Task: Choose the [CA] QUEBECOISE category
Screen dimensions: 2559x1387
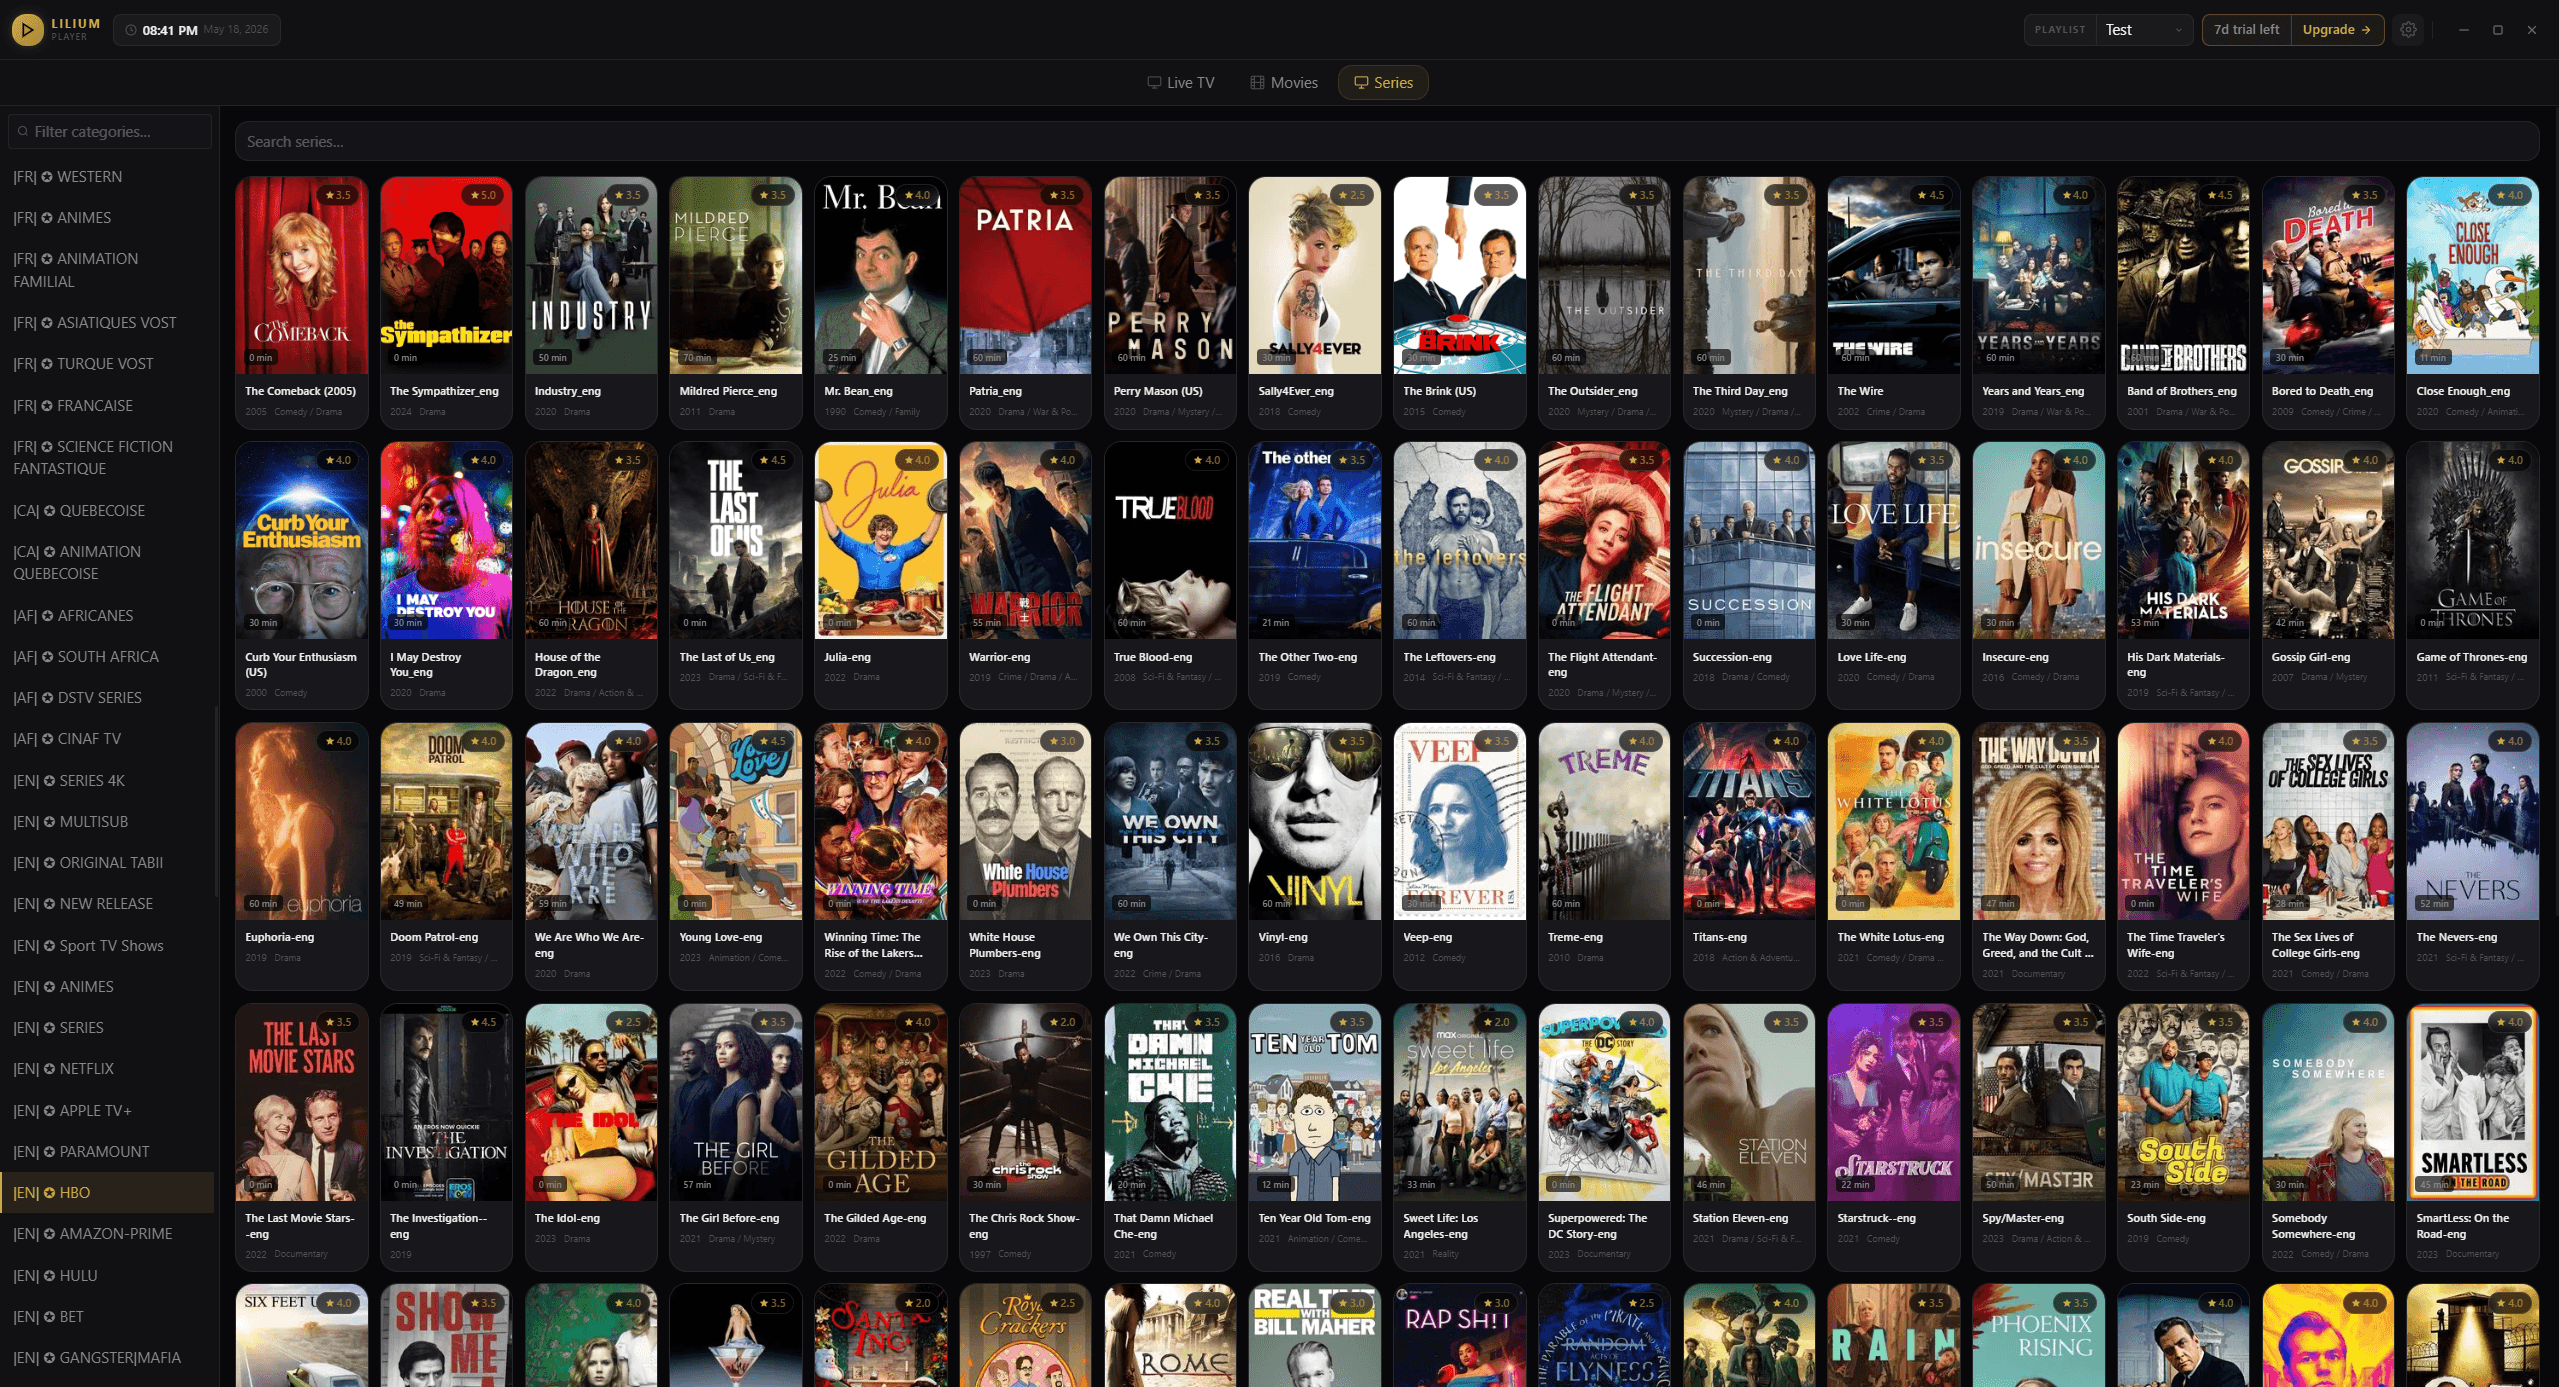Action: tap(107, 510)
